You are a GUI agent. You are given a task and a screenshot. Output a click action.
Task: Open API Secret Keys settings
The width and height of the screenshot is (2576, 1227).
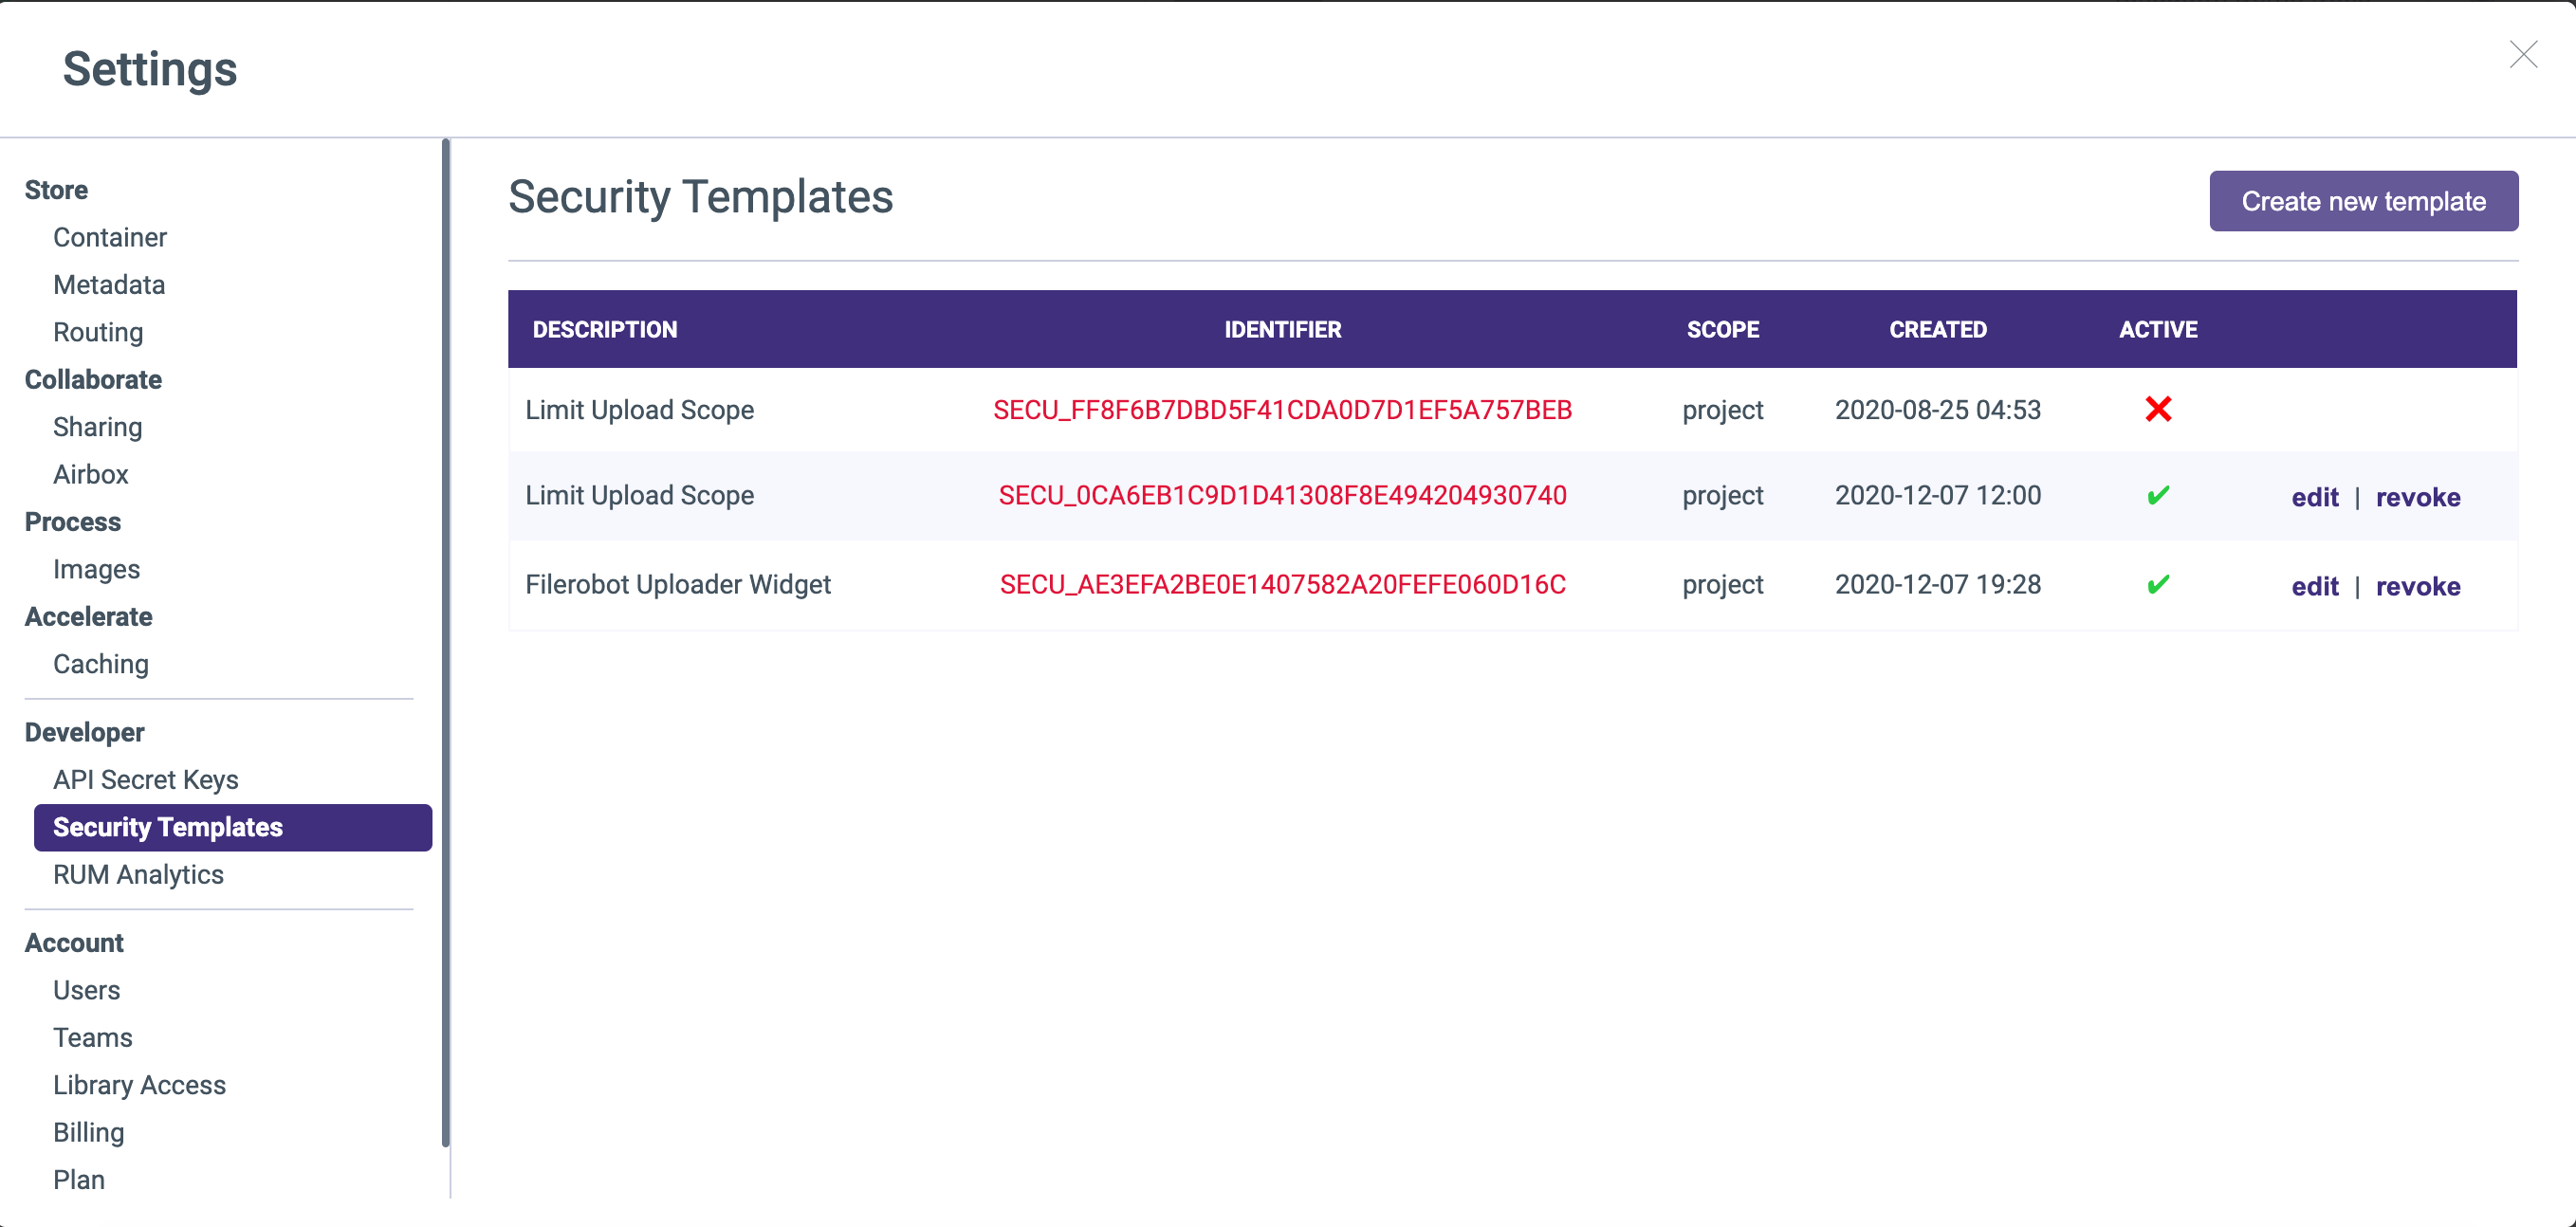[145, 779]
